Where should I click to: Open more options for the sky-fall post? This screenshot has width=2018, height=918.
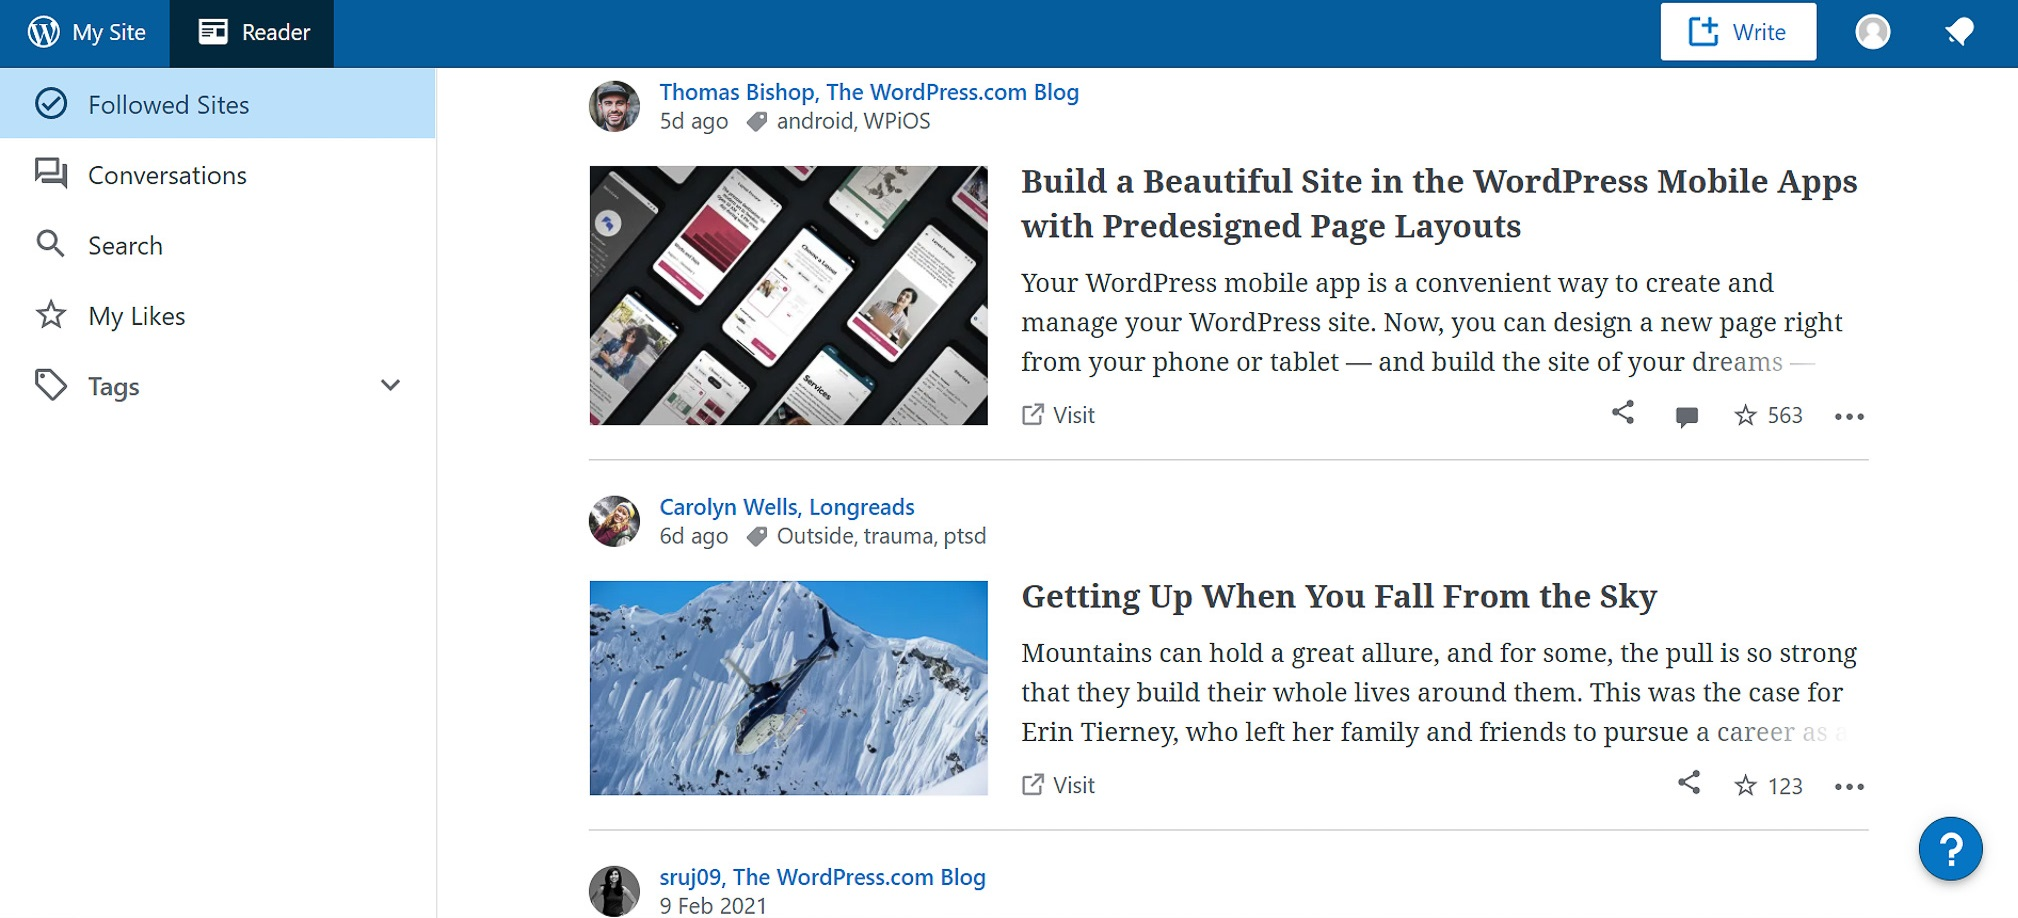pos(1849,786)
